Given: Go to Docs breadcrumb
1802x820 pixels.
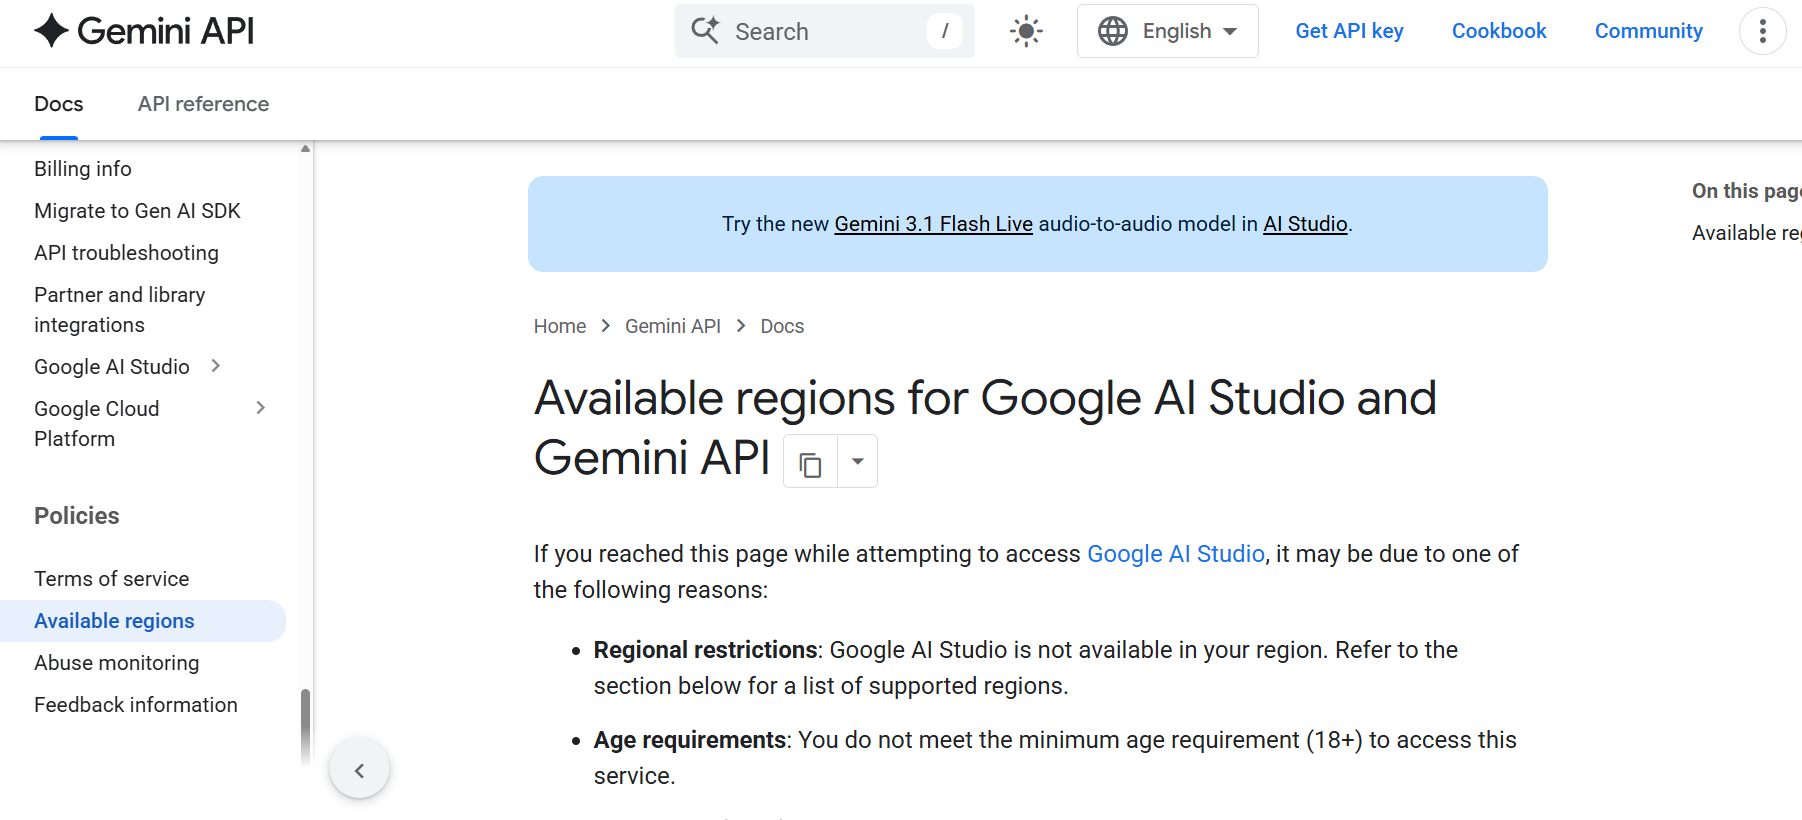Looking at the screenshot, I should tap(782, 326).
